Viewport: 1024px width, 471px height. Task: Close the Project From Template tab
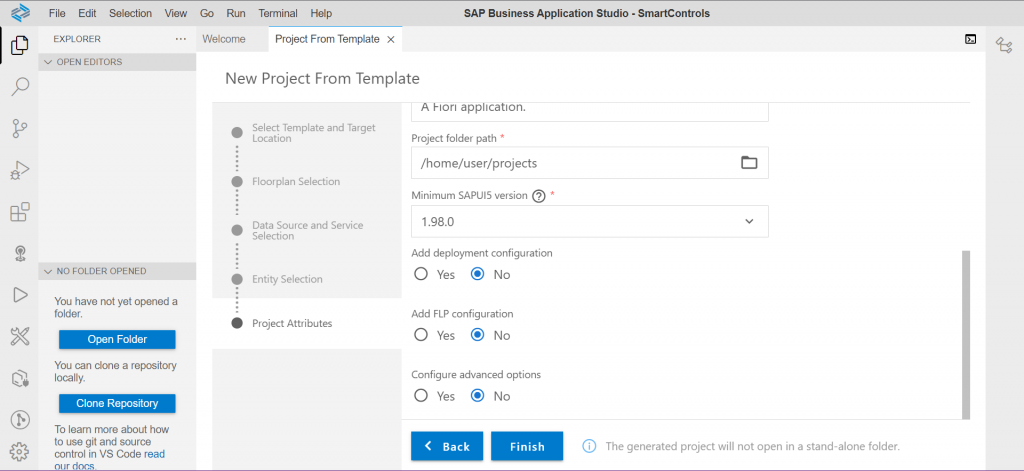391,39
